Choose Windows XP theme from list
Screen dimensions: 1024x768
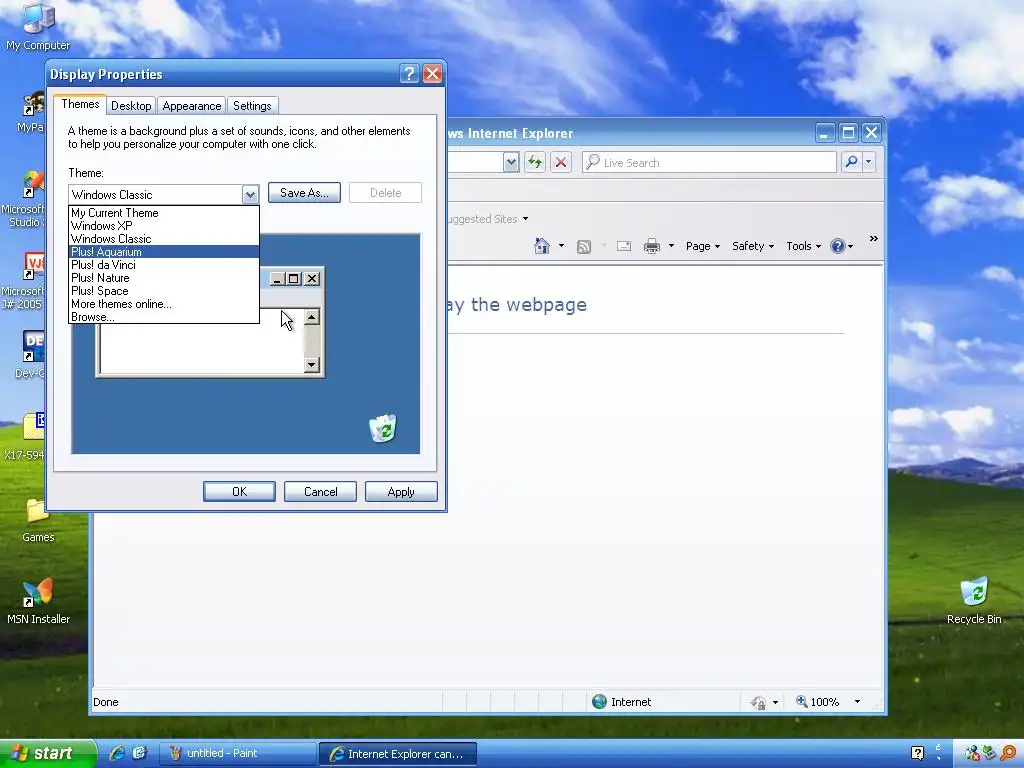click(x=164, y=226)
